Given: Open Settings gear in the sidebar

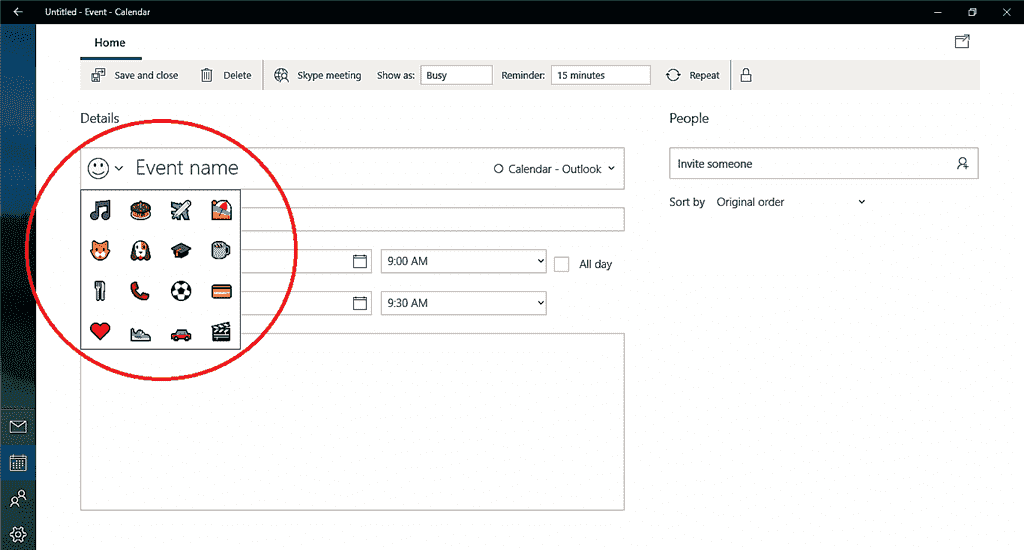Looking at the screenshot, I should [18, 534].
